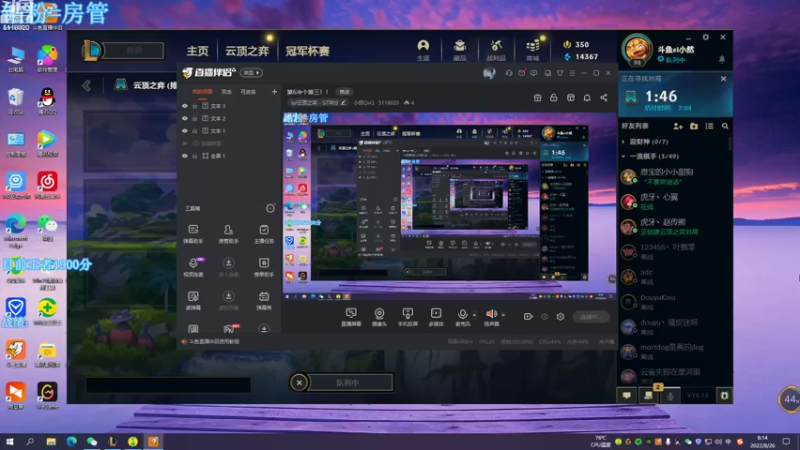
Task: Open 读弹幕 tool in toolbox
Action: click(193, 300)
